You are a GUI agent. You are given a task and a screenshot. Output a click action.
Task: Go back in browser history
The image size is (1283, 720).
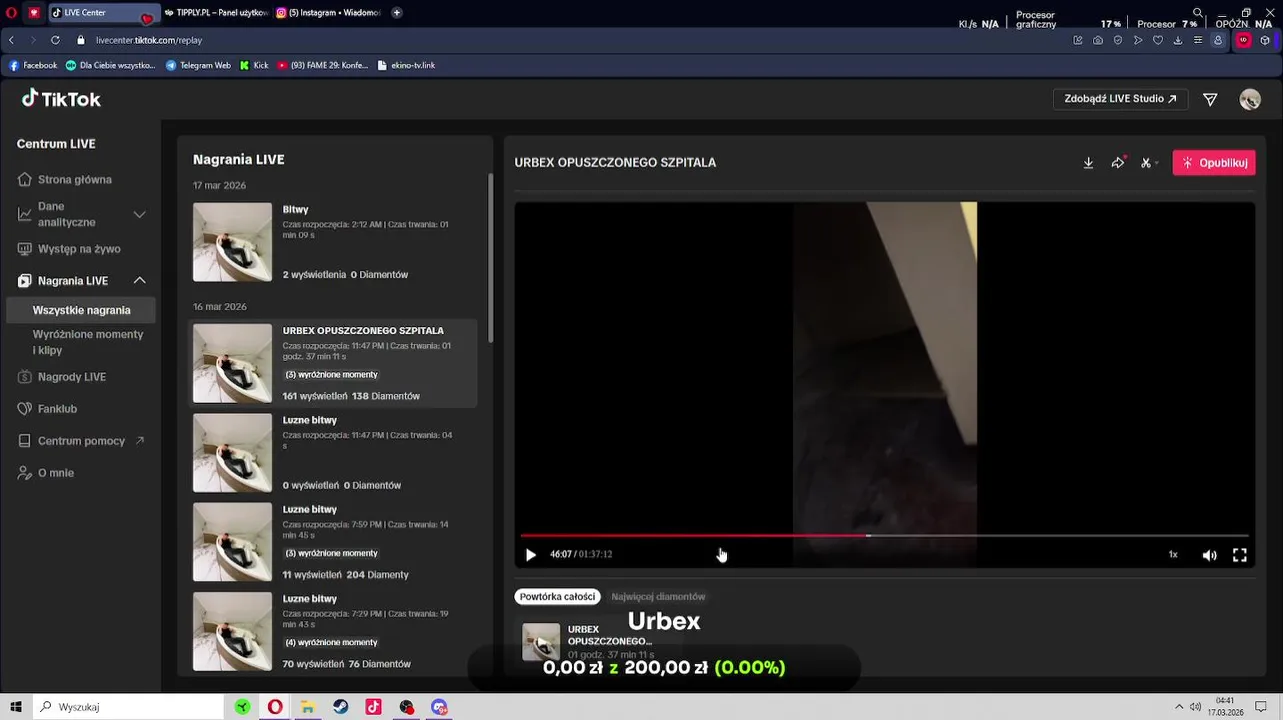[x=11, y=40]
